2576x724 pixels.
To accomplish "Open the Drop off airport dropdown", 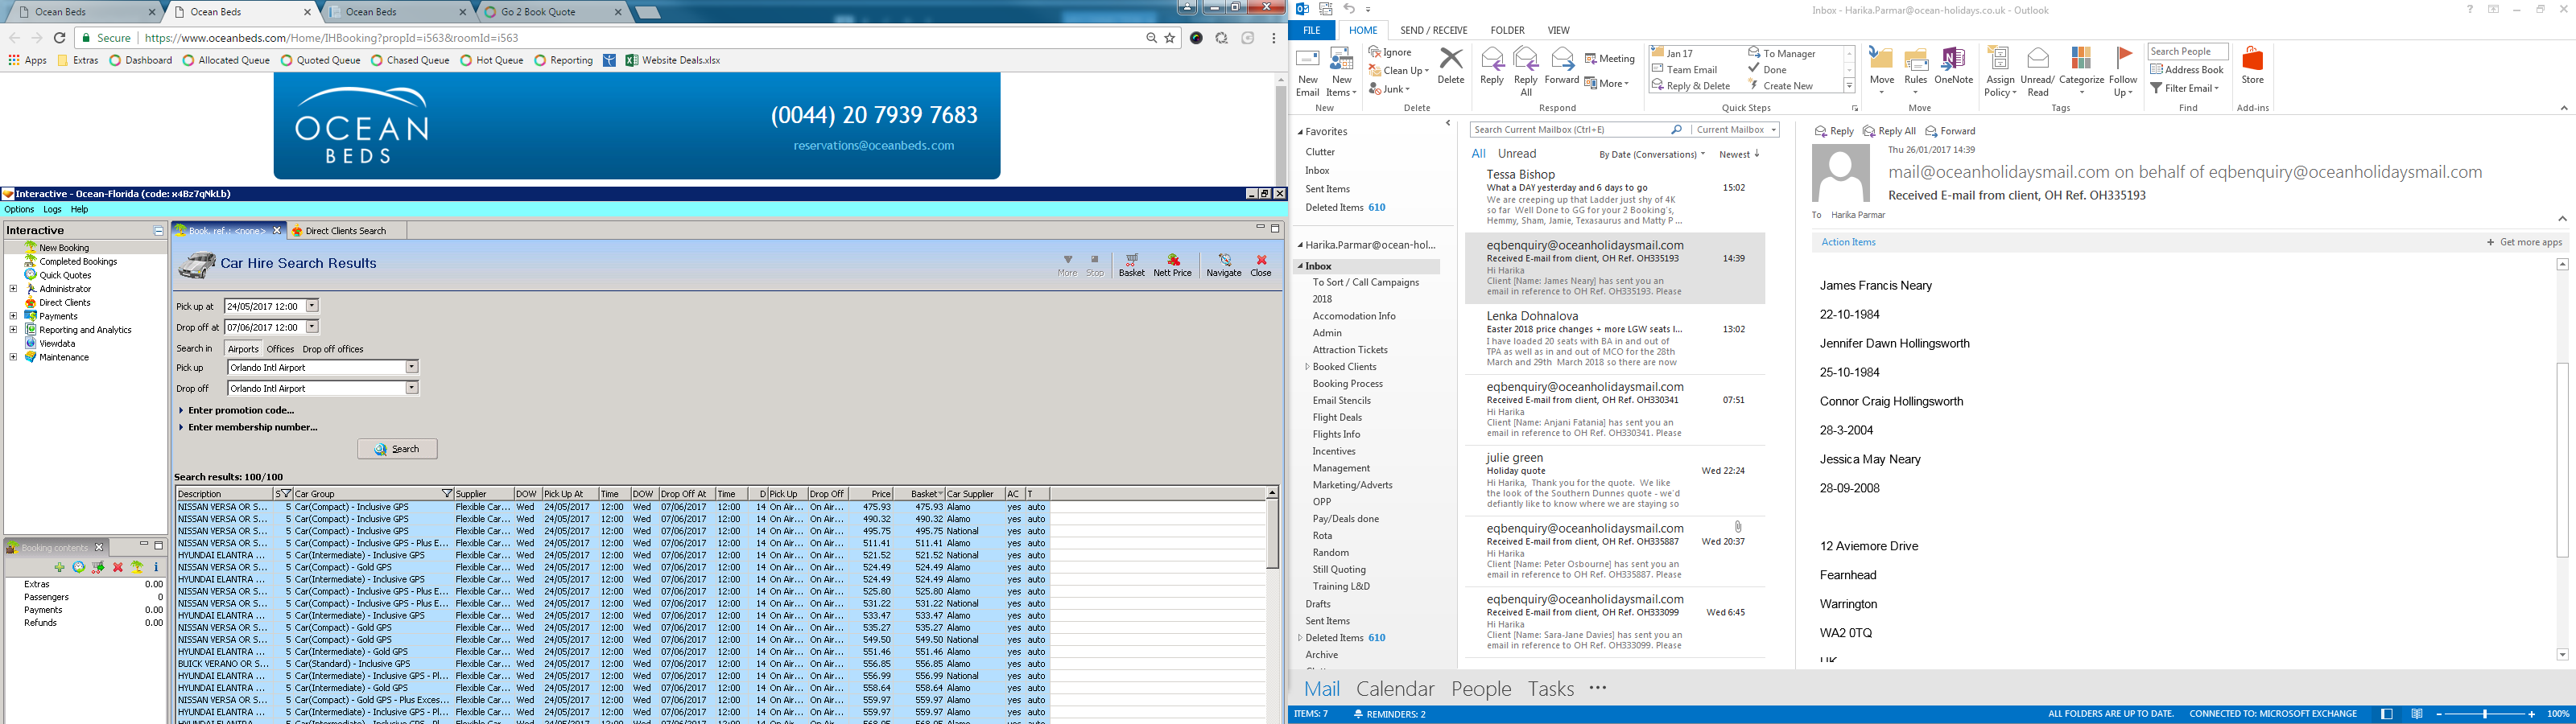I will 411,388.
